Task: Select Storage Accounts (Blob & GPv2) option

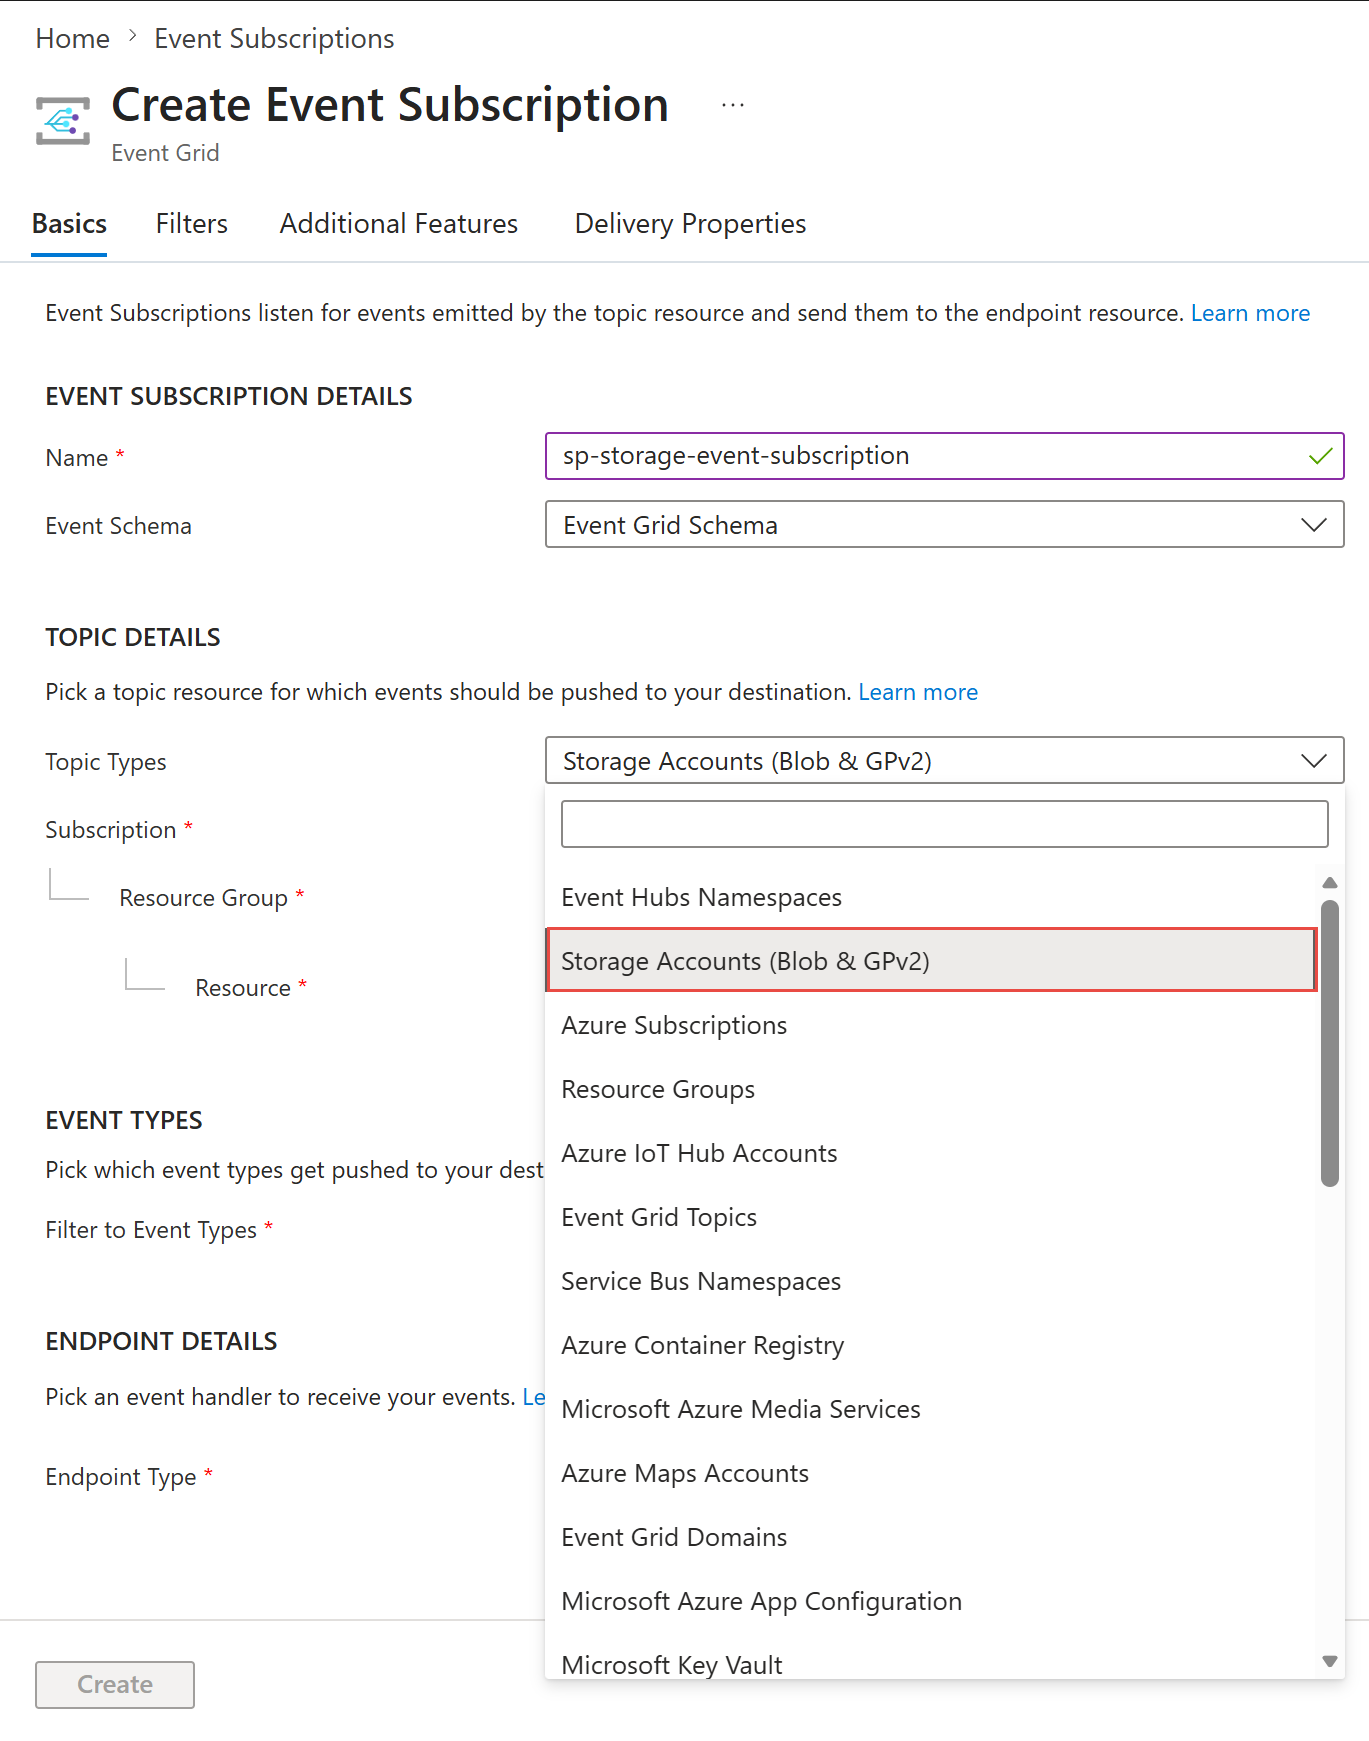Action: (931, 960)
